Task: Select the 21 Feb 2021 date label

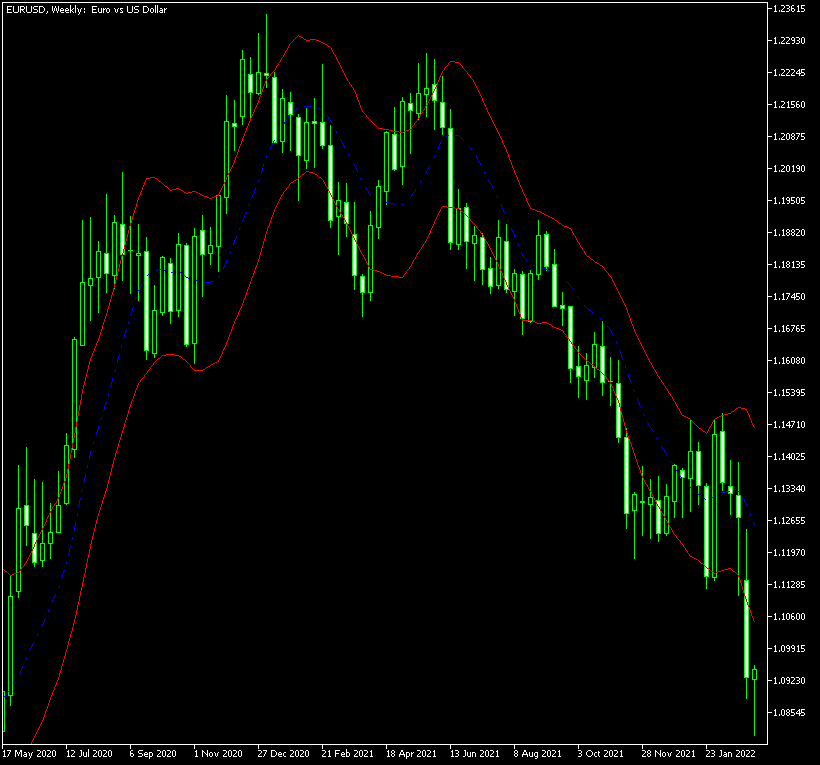Action: 348,753
